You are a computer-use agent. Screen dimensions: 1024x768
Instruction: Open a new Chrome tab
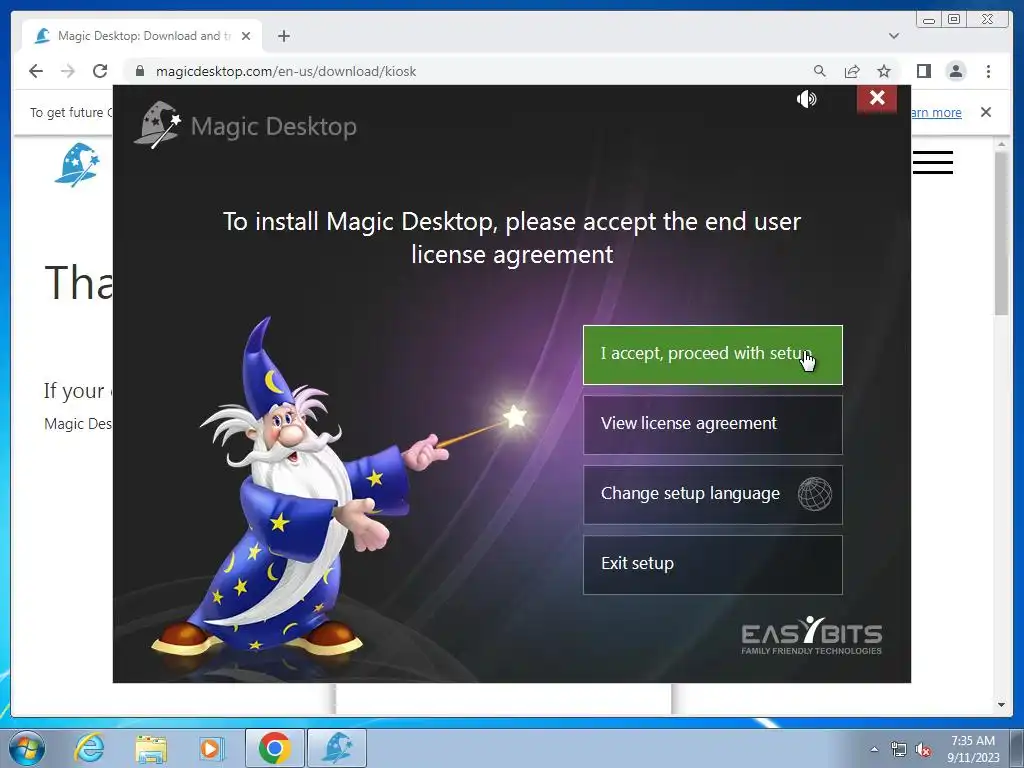[x=283, y=36]
